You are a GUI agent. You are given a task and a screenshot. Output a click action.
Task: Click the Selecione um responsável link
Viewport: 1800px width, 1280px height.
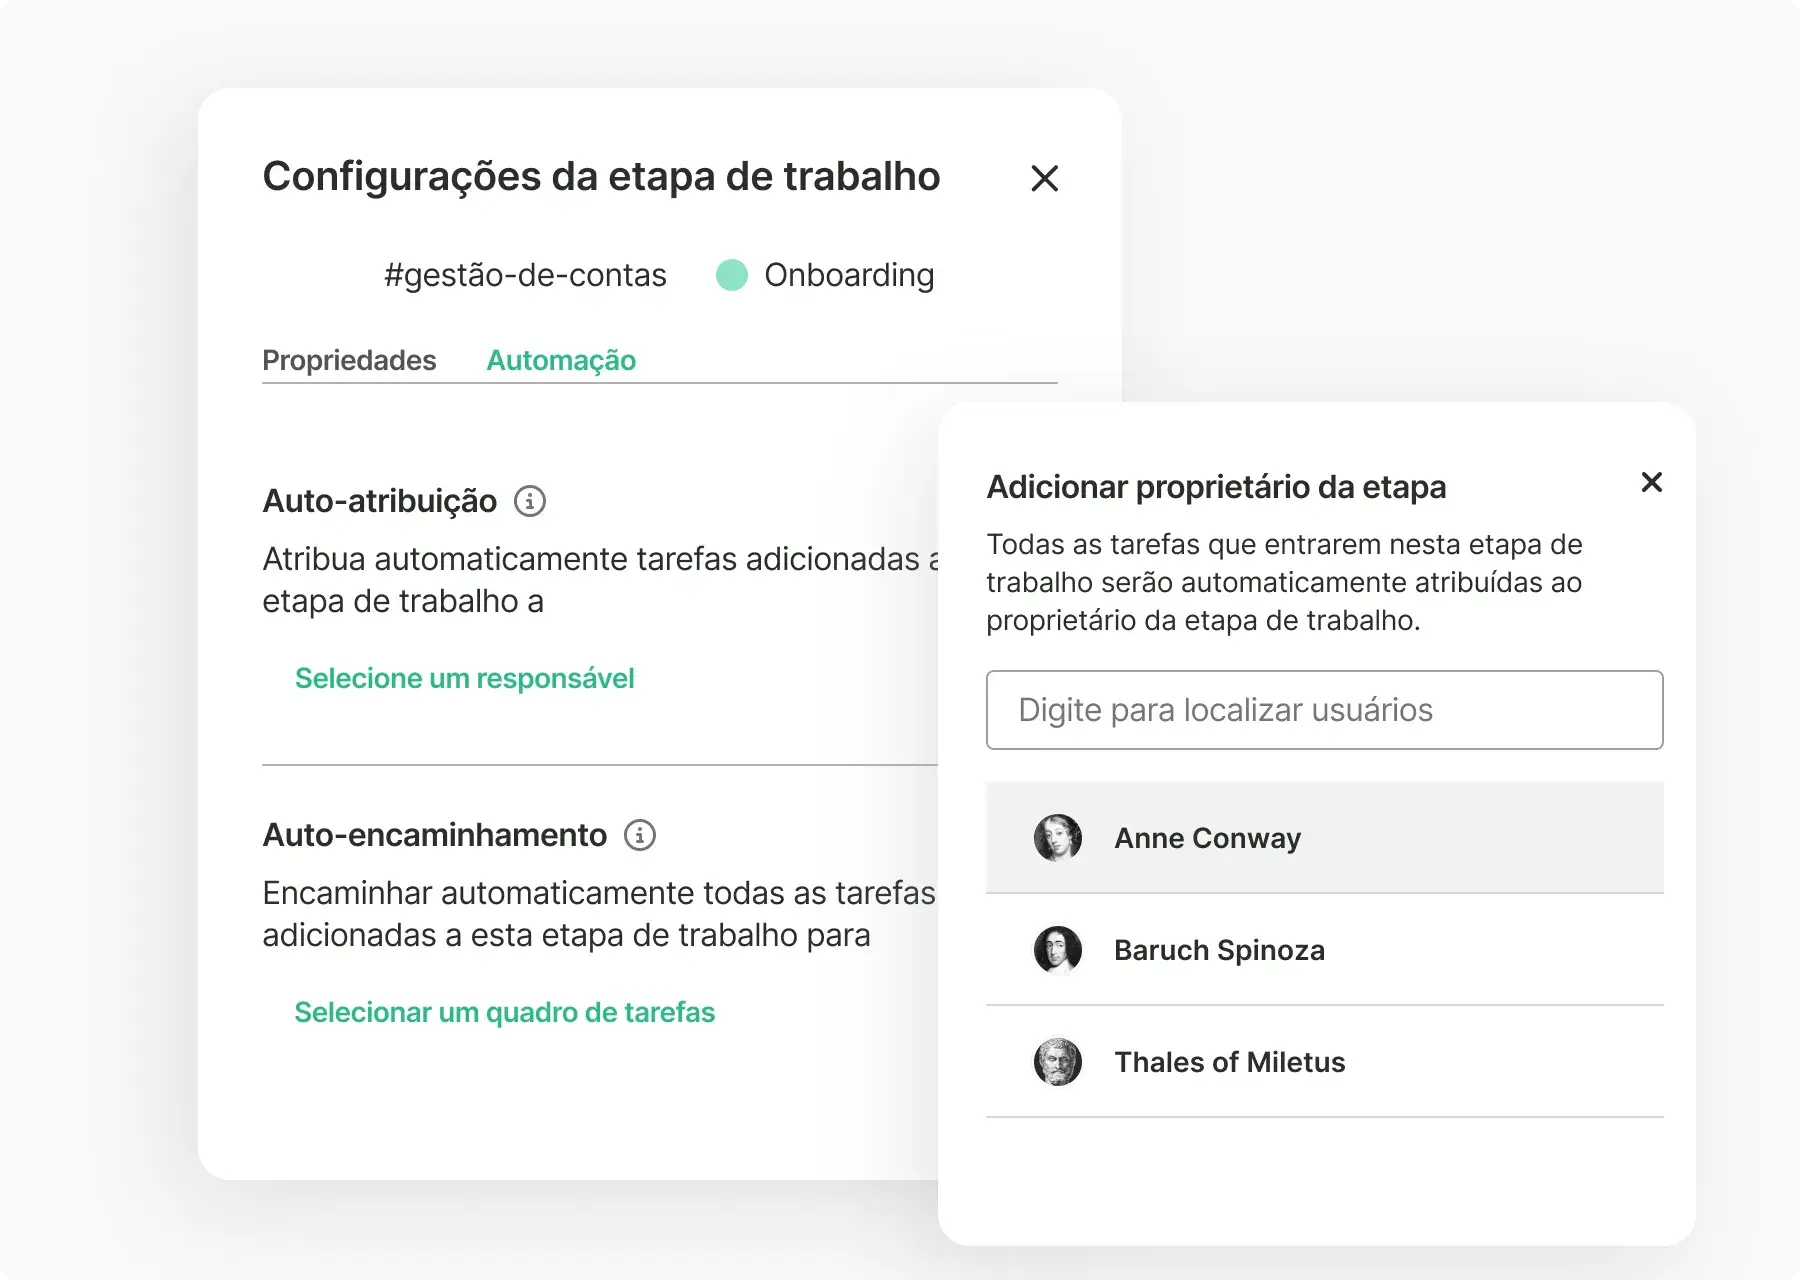[464, 678]
